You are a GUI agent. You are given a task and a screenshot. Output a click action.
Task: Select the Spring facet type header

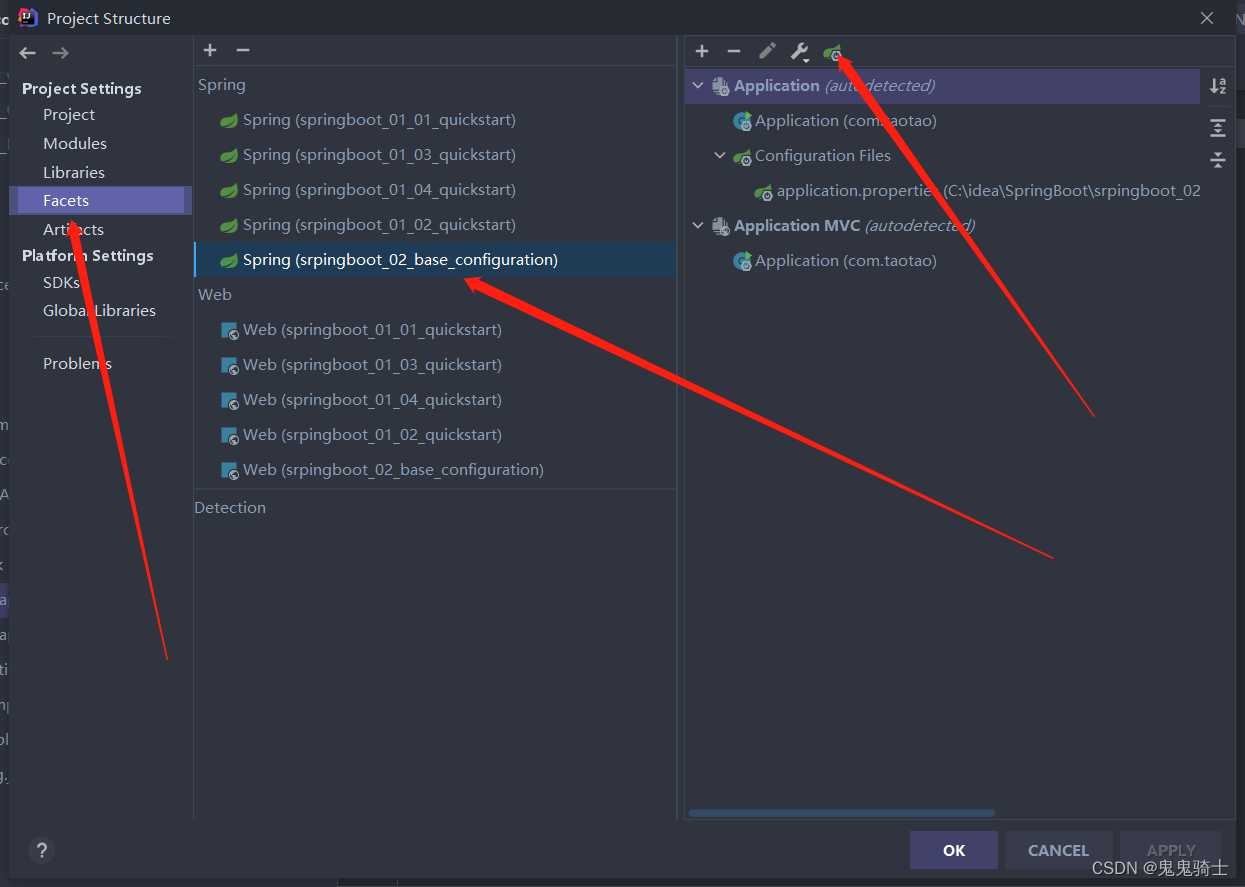coord(222,85)
